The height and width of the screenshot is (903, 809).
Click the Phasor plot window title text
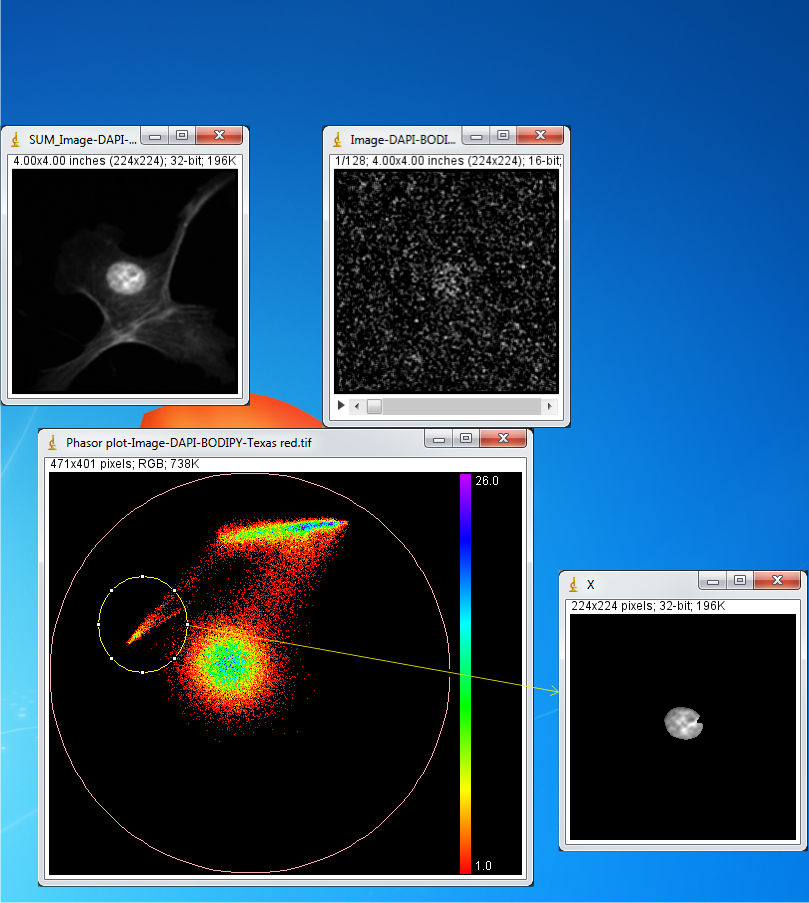189,443
